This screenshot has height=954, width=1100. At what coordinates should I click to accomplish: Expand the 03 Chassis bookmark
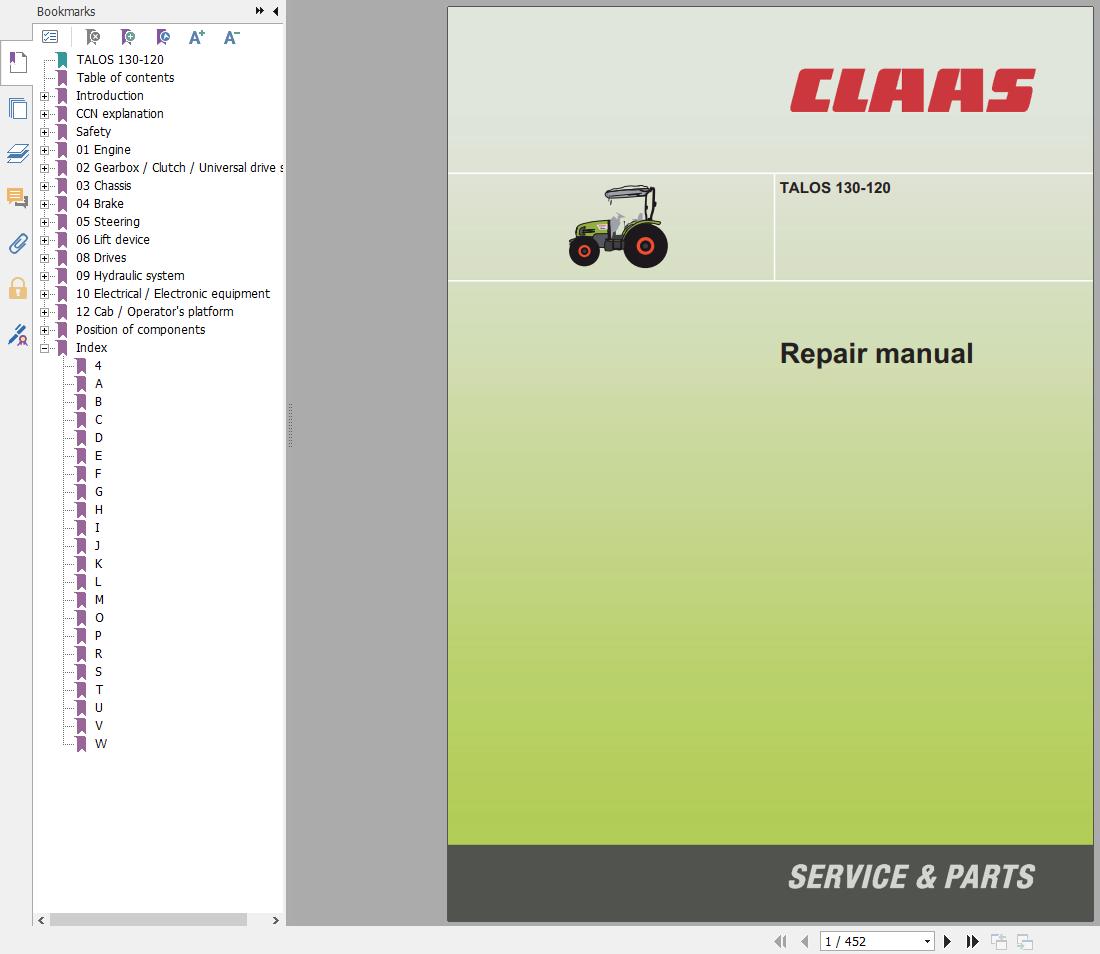(44, 186)
